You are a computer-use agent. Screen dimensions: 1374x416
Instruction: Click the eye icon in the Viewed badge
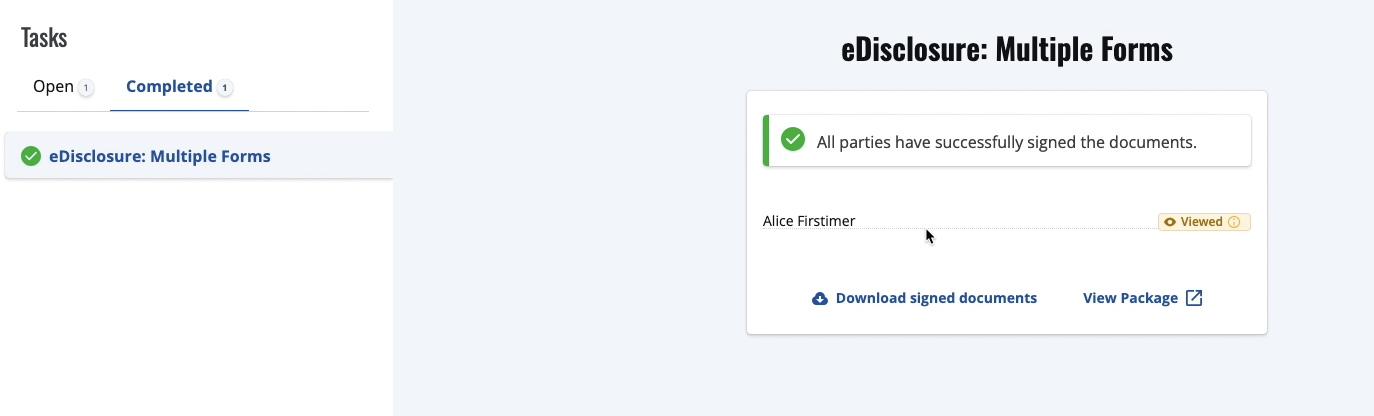pyautogui.click(x=1170, y=222)
